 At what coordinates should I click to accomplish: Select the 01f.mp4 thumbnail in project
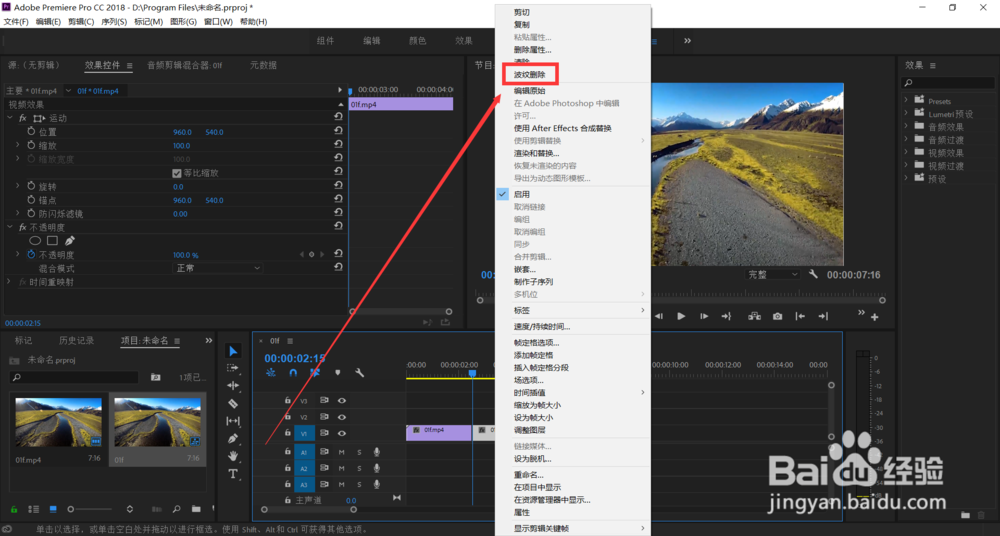[x=58, y=422]
